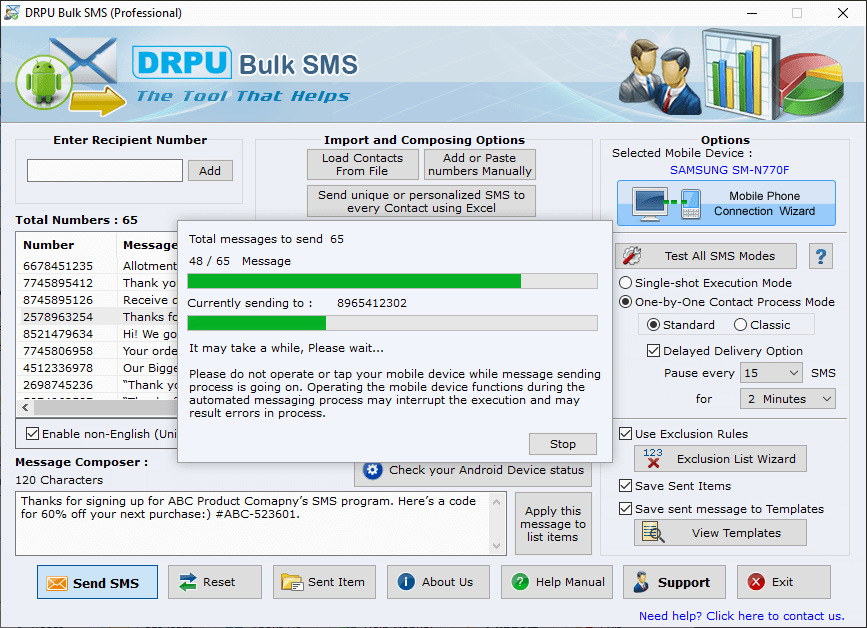
Task: Stop the message sending process
Action: pyautogui.click(x=562, y=443)
